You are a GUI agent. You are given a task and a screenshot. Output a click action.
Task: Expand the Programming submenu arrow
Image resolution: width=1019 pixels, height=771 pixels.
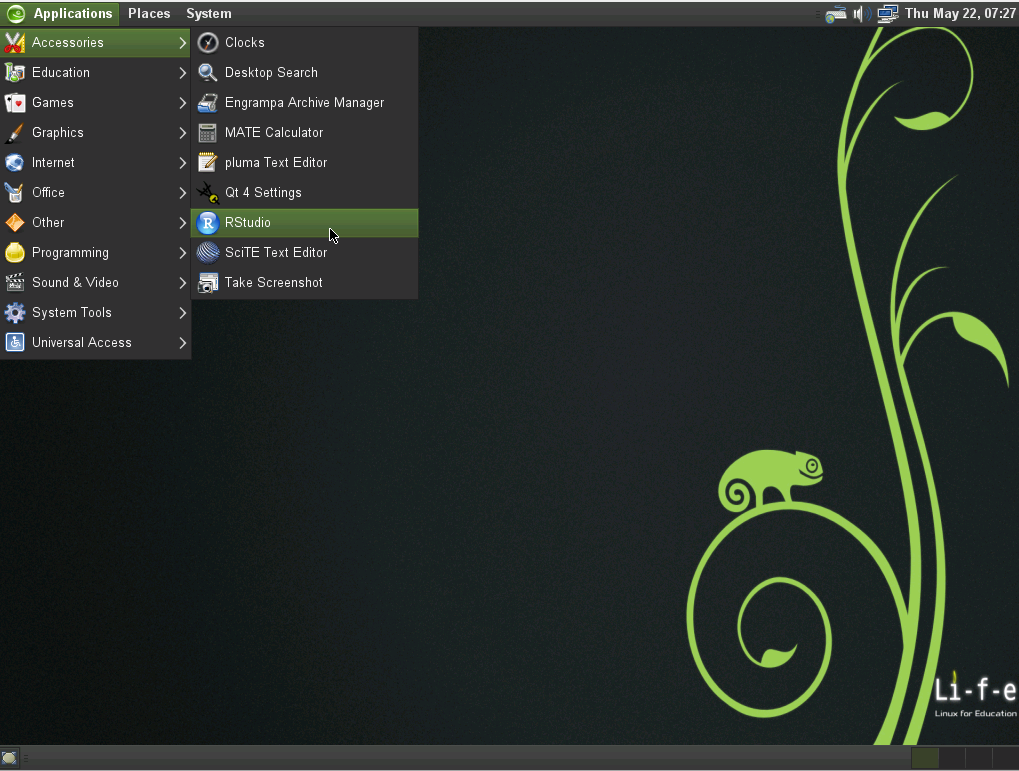[x=183, y=252]
